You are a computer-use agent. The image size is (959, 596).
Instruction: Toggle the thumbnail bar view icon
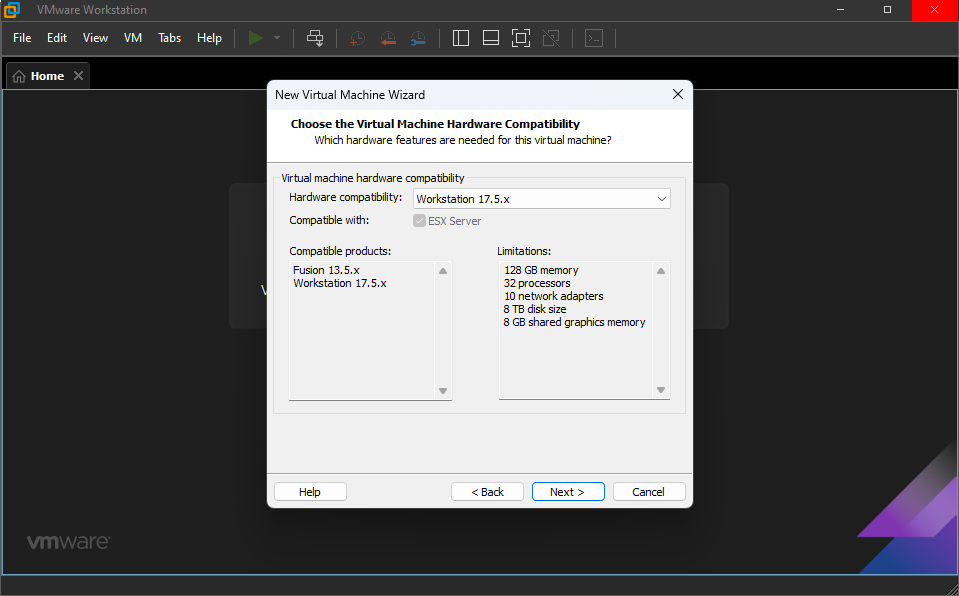(x=491, y=38)
